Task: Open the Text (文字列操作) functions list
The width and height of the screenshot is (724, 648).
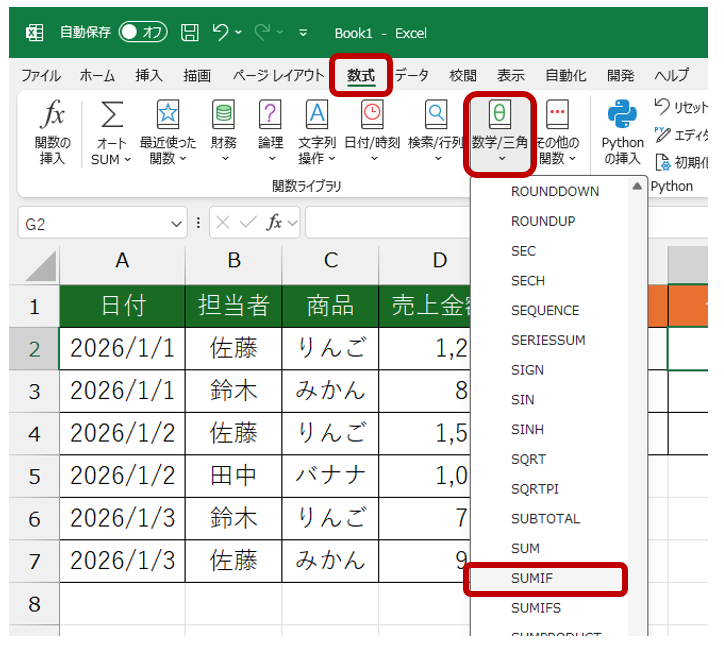Action: pyautogui.click(x=317, y=132)
